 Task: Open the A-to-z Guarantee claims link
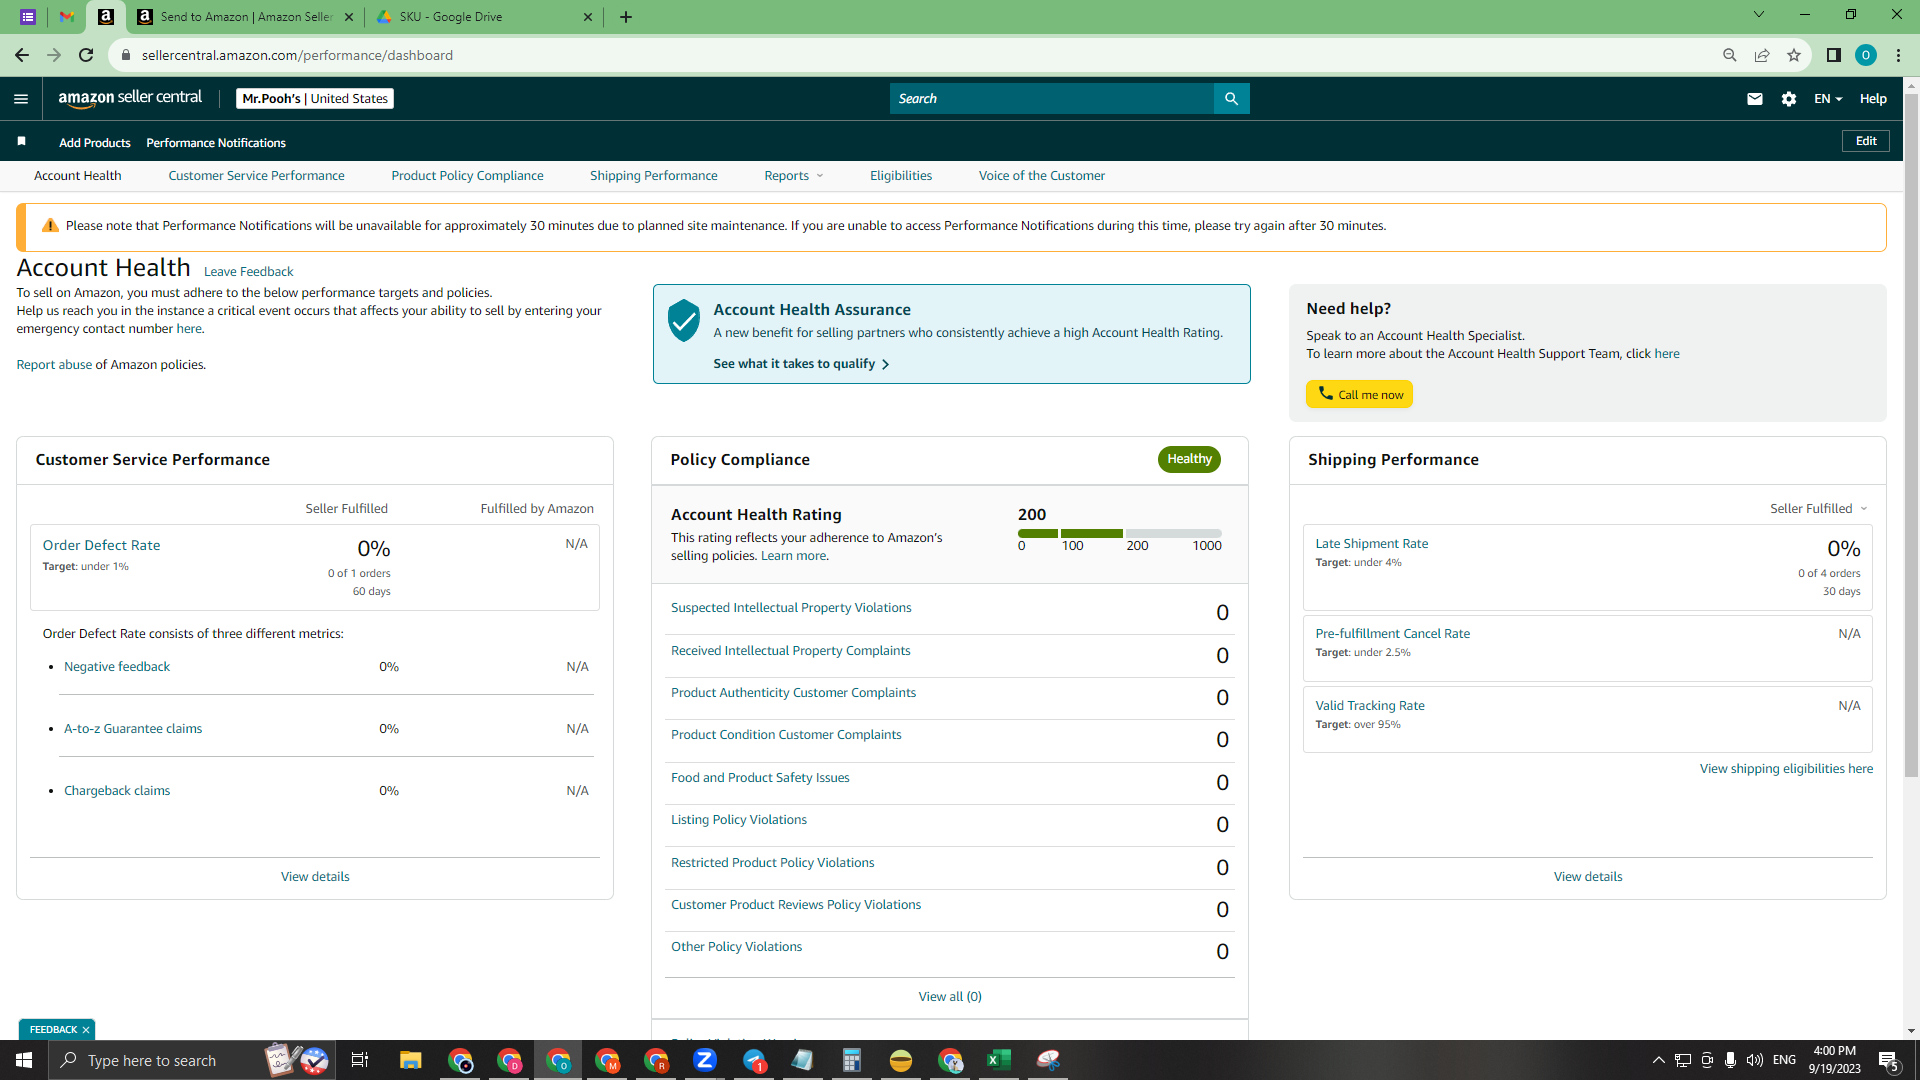133,729
